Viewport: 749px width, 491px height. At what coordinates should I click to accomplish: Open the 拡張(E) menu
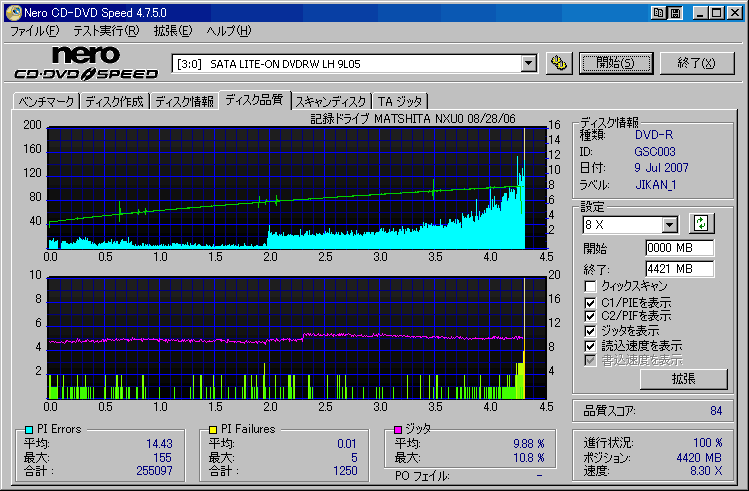(x=172, y=31)
